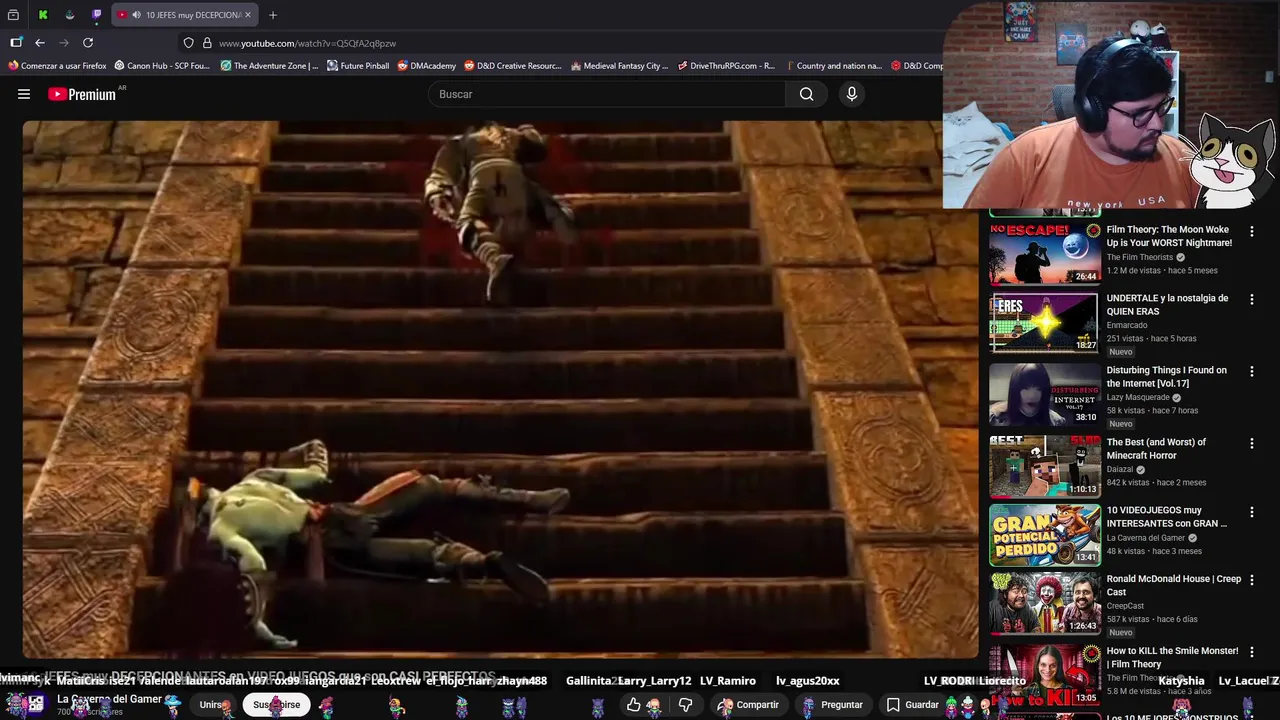Open '10 VIDEOJUEGOS muy INTERESANTES' thumbnail
The image size is (1280, 720).
coord(1044,535)
